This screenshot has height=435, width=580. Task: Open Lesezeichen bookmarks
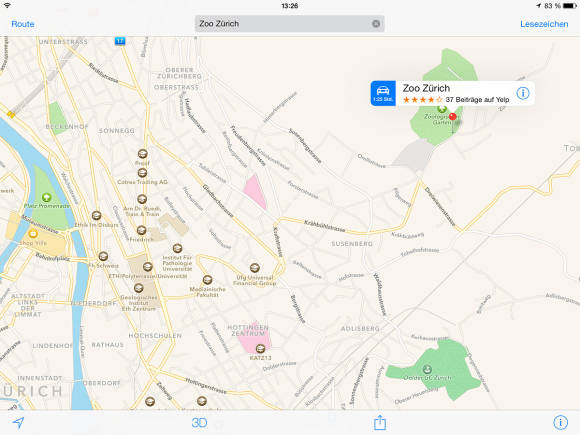(x=544, y=24)
